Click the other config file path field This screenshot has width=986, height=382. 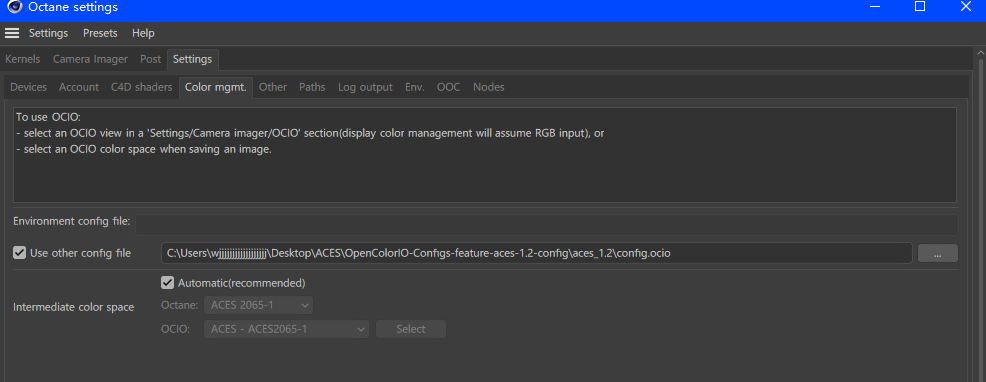(537, 253)
